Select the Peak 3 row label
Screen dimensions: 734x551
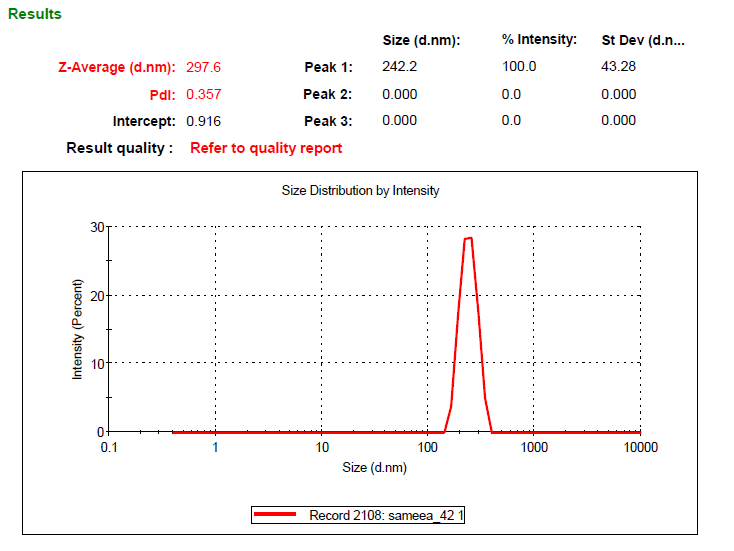[x=328, y=121]
